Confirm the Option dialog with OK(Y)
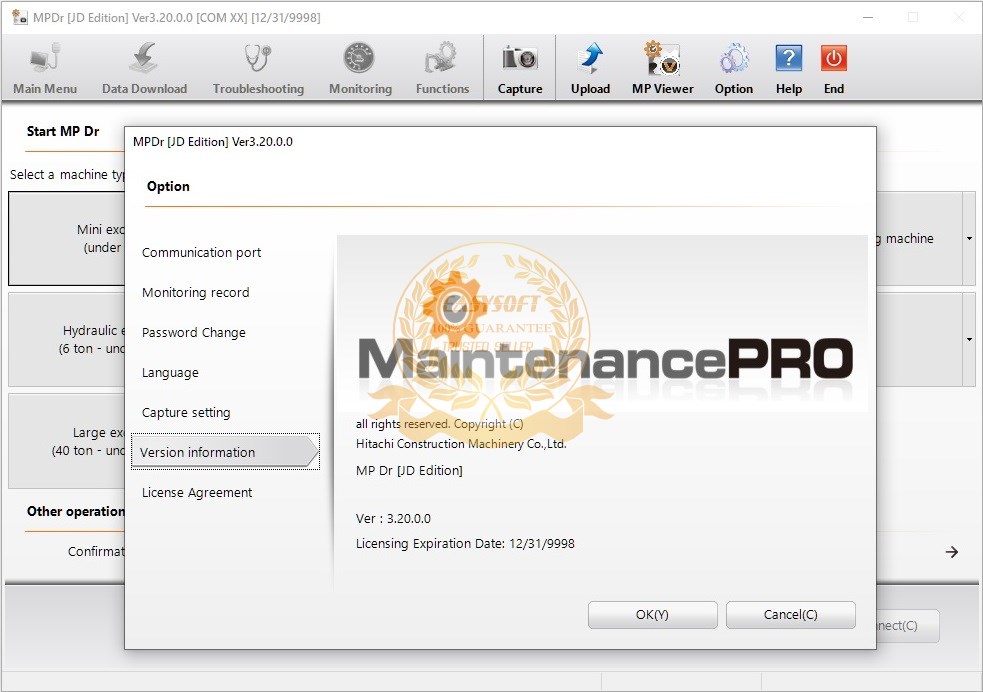983x692 pixels. coord(652,615)
